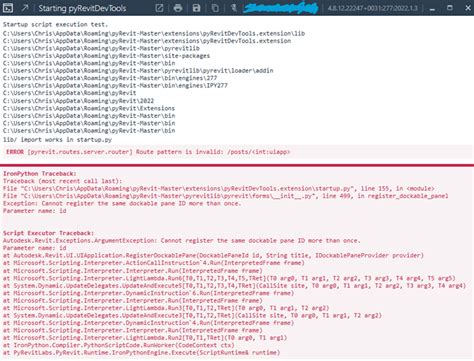Click the pyRevit console icon in title bar
This screenshot has height=361, width=474.
(8, 7)
